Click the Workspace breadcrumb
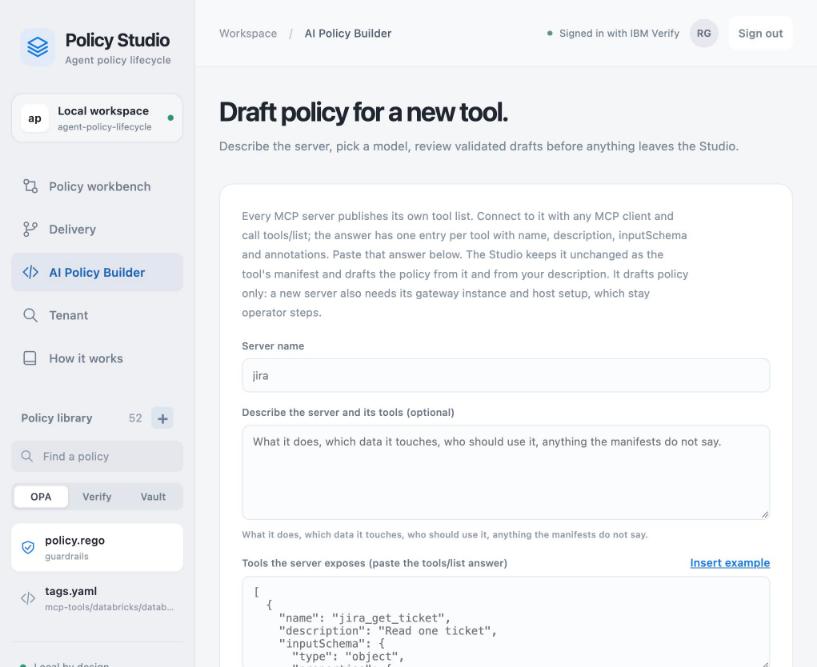 [x=248, y=33]
